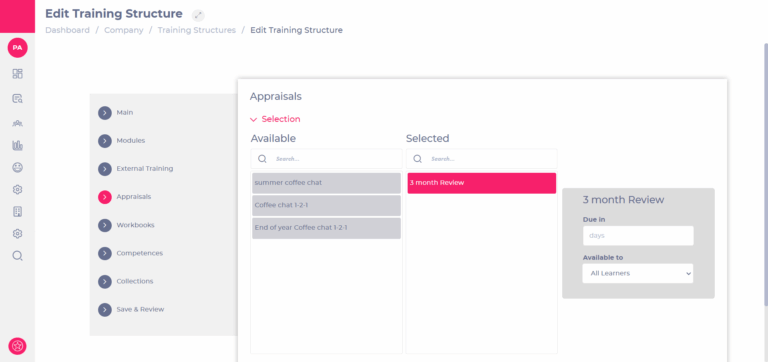Collapse the Selection section
Viewport: 768px width, 362px height.
coord(275,119)
